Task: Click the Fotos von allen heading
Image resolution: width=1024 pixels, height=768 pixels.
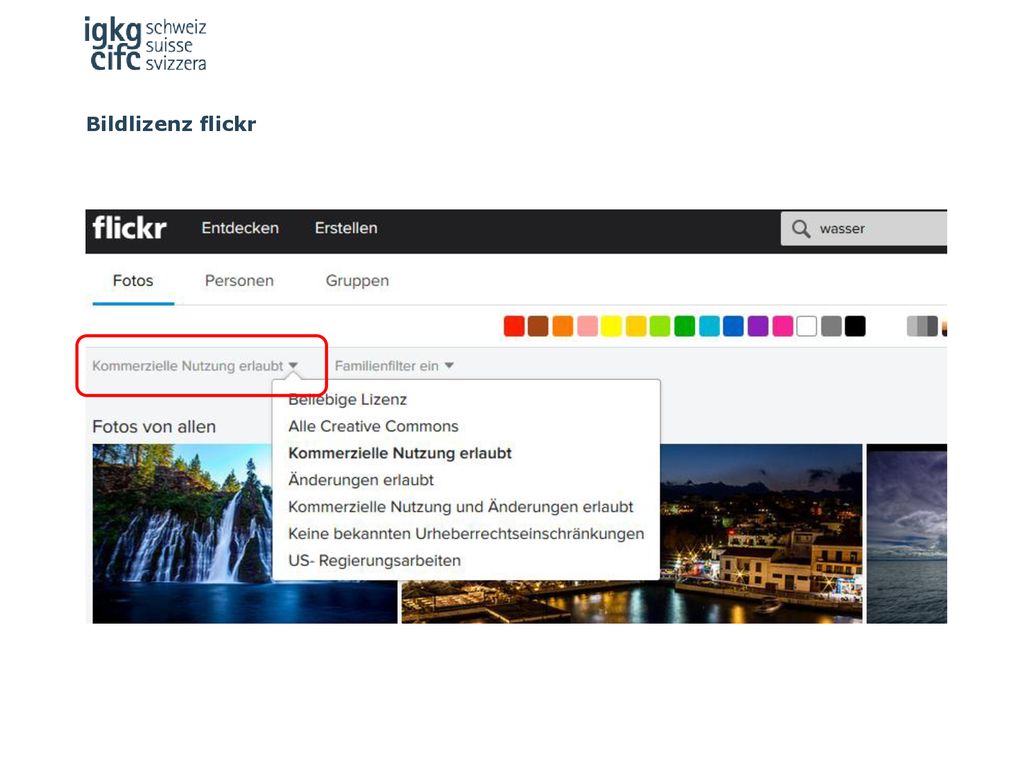Action: (154, 426)
